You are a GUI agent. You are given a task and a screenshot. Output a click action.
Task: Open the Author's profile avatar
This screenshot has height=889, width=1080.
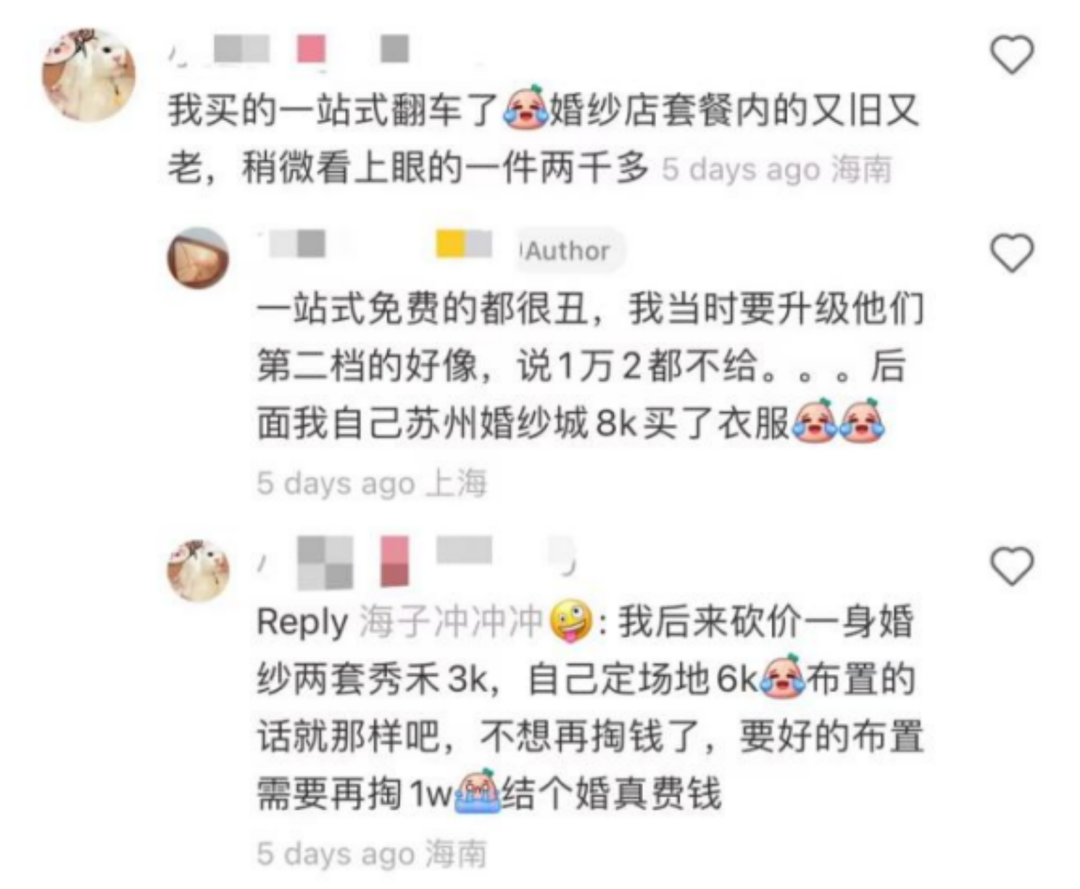[x=198, y=258]
